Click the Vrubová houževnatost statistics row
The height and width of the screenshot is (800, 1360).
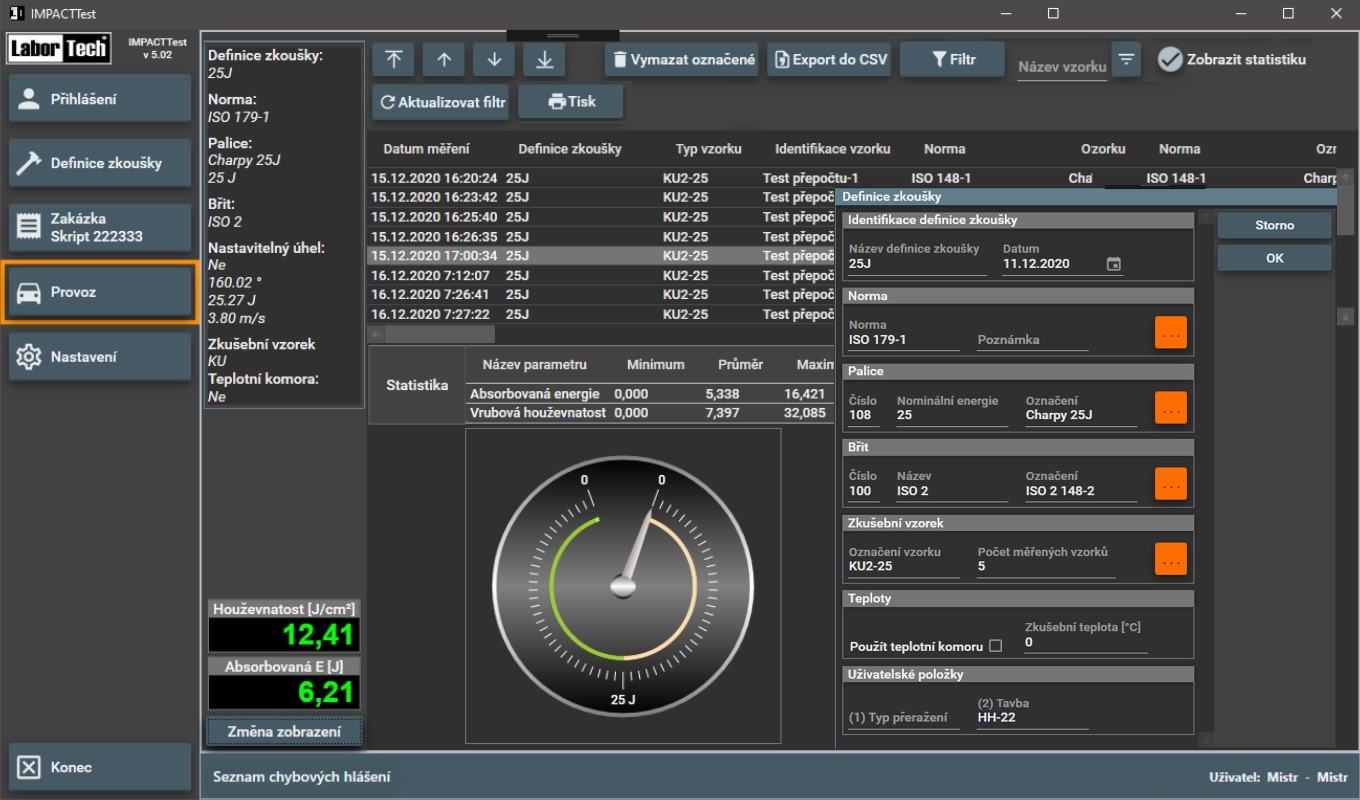(651, 412)
